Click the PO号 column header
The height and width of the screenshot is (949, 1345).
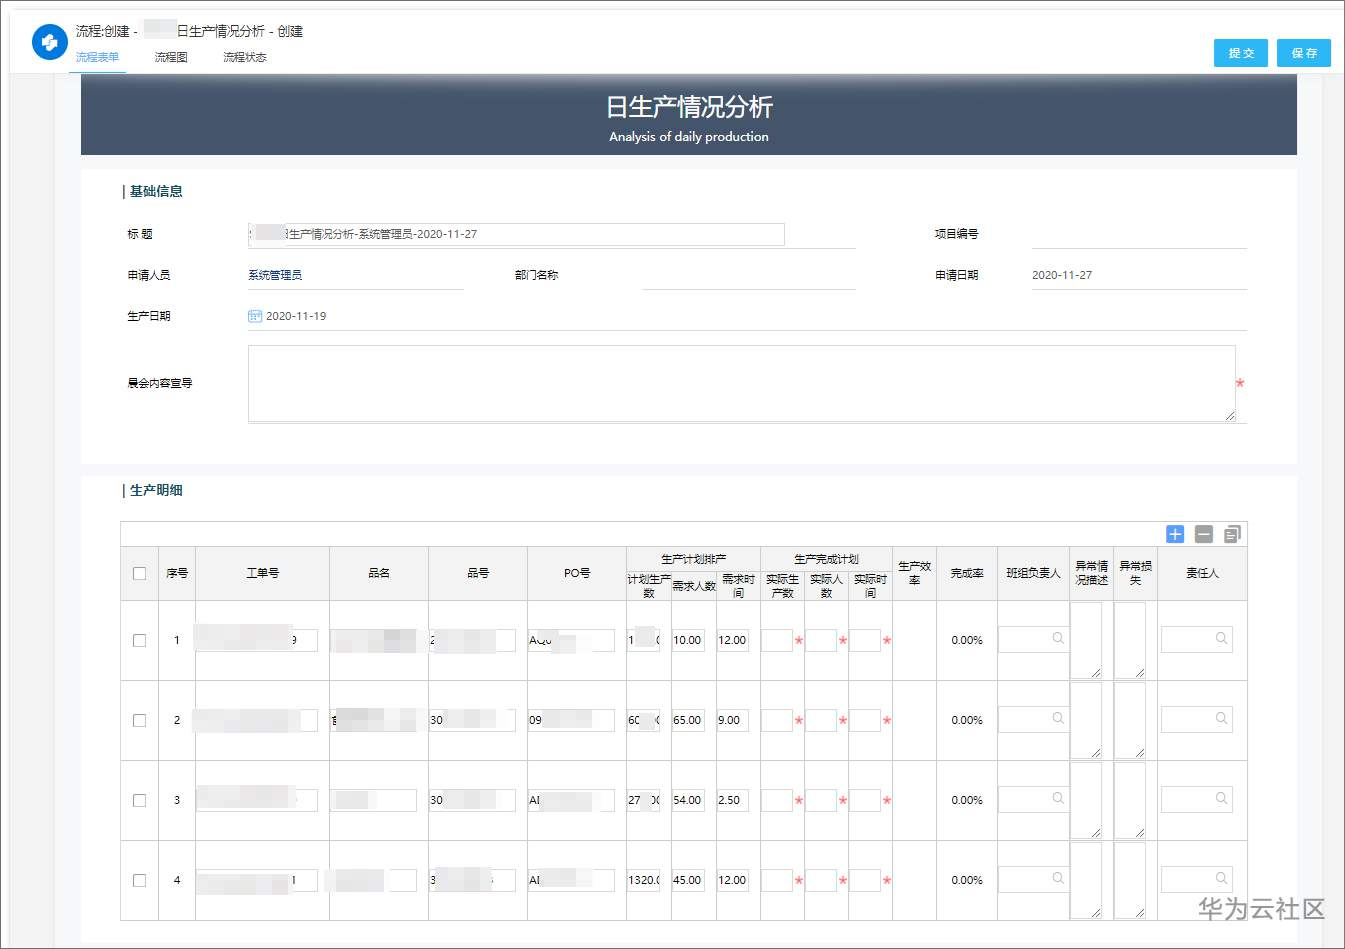coord(577,573)
